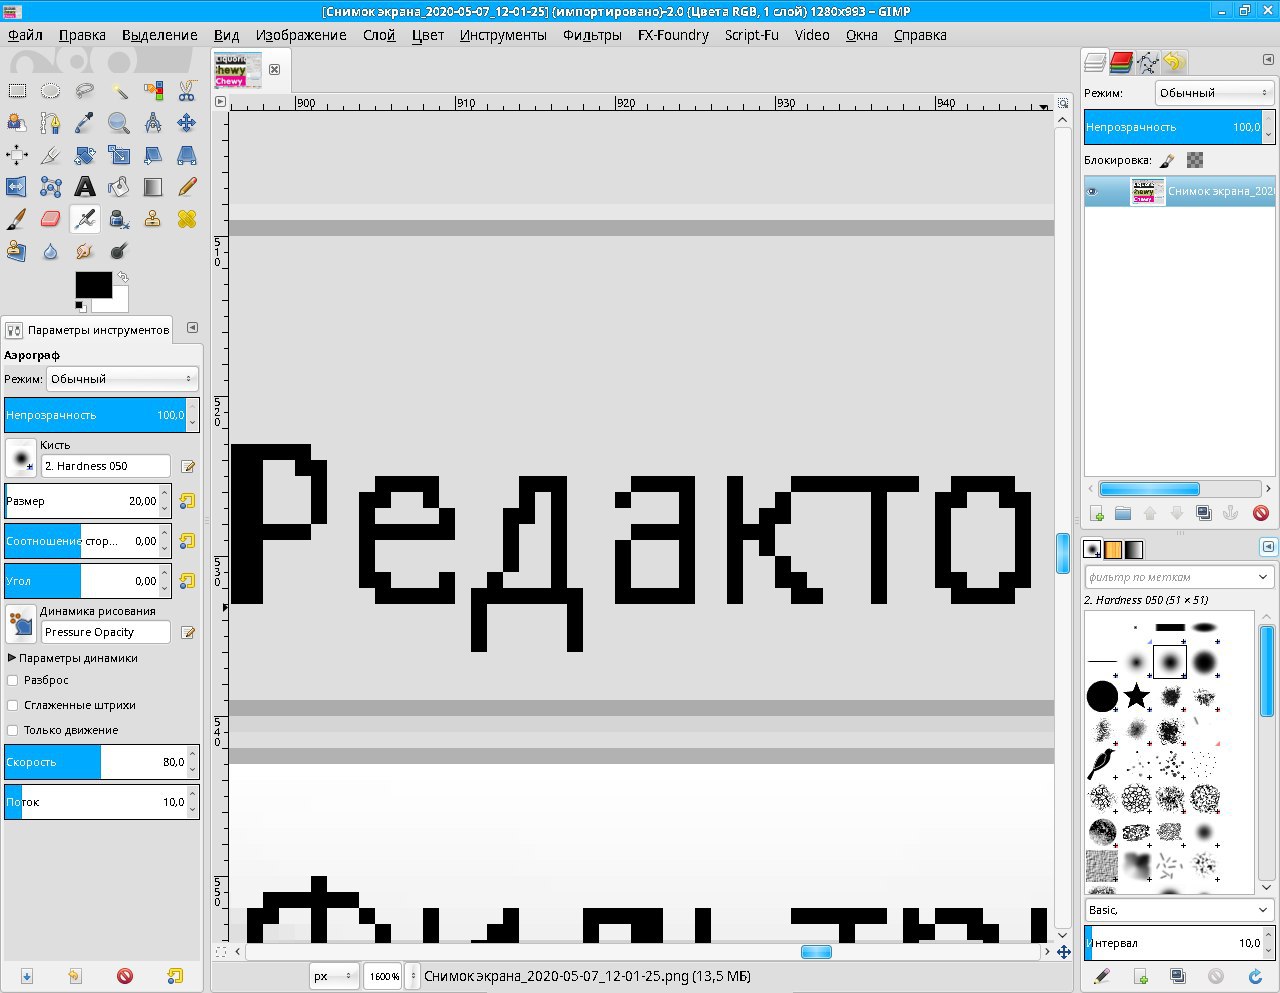Open the tool options panel menu arrow
Viewport: 1280px width, 993px height.
pos(192,328)
